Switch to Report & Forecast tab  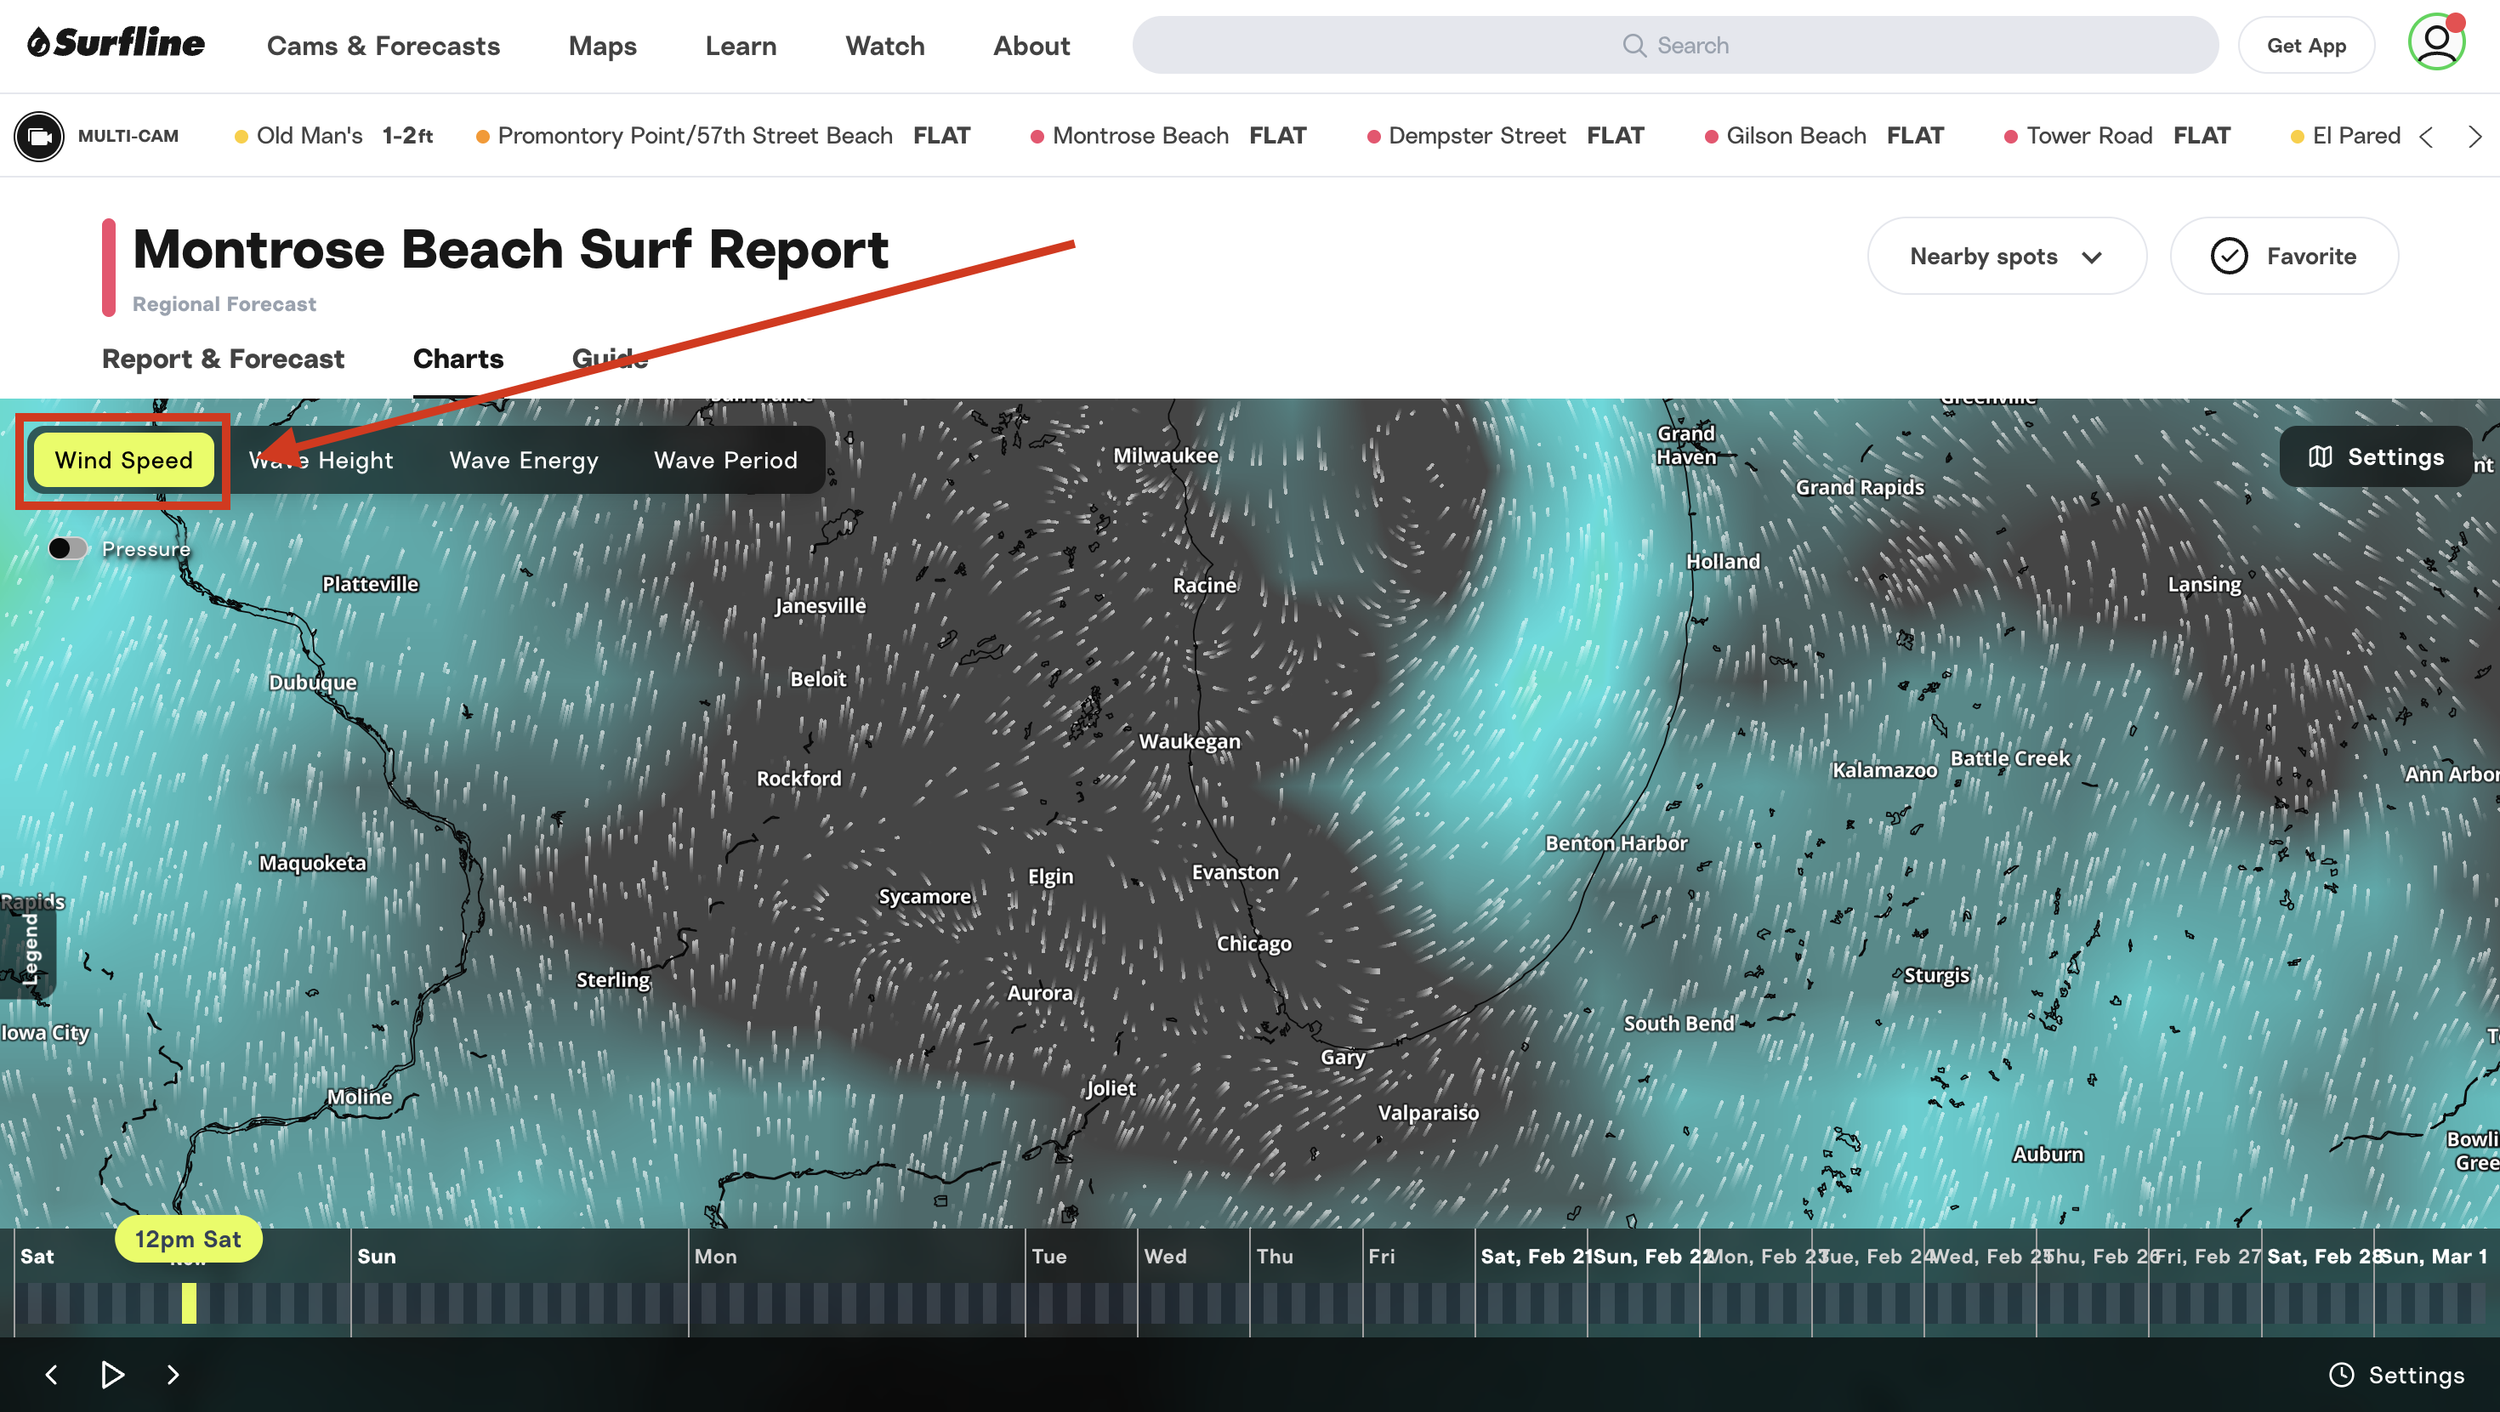(x=223, y=359)
